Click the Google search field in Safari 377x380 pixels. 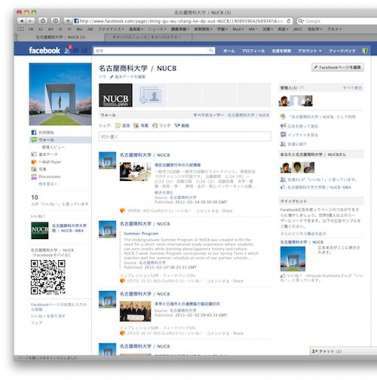coord(338,21)
